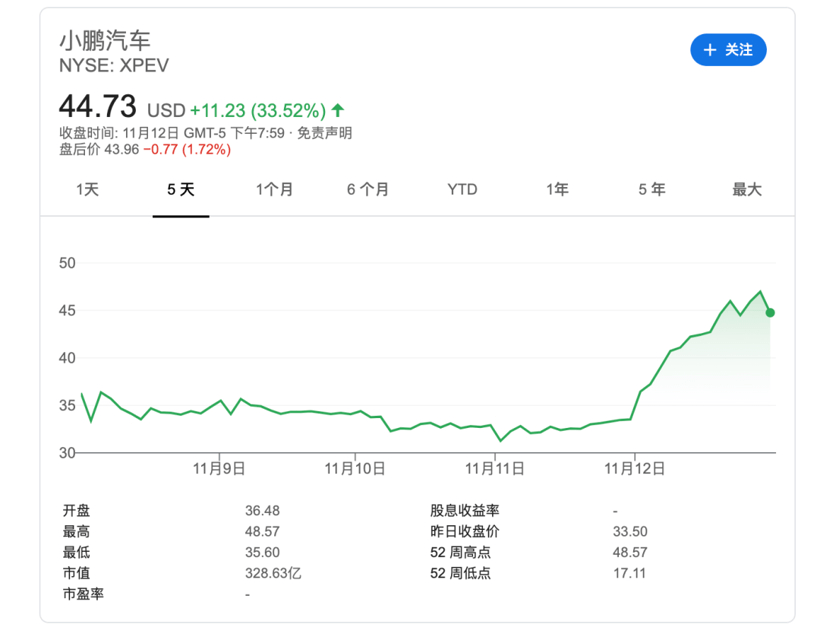Click the 11月11日 axis date label
Screen dimensions: 820x636
pos(495,468)
